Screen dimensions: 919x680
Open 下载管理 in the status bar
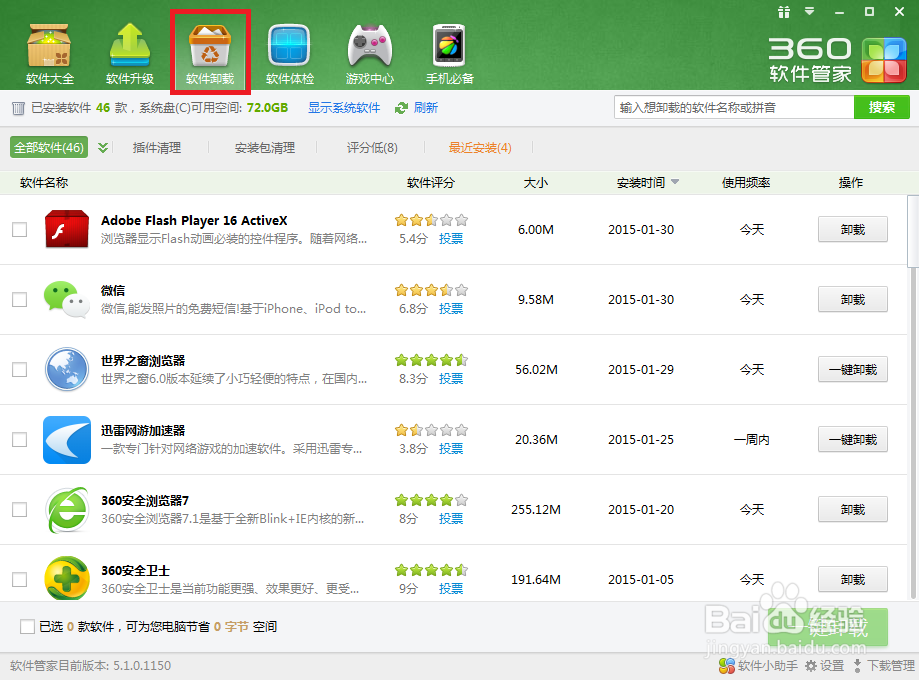click(883, 666)
